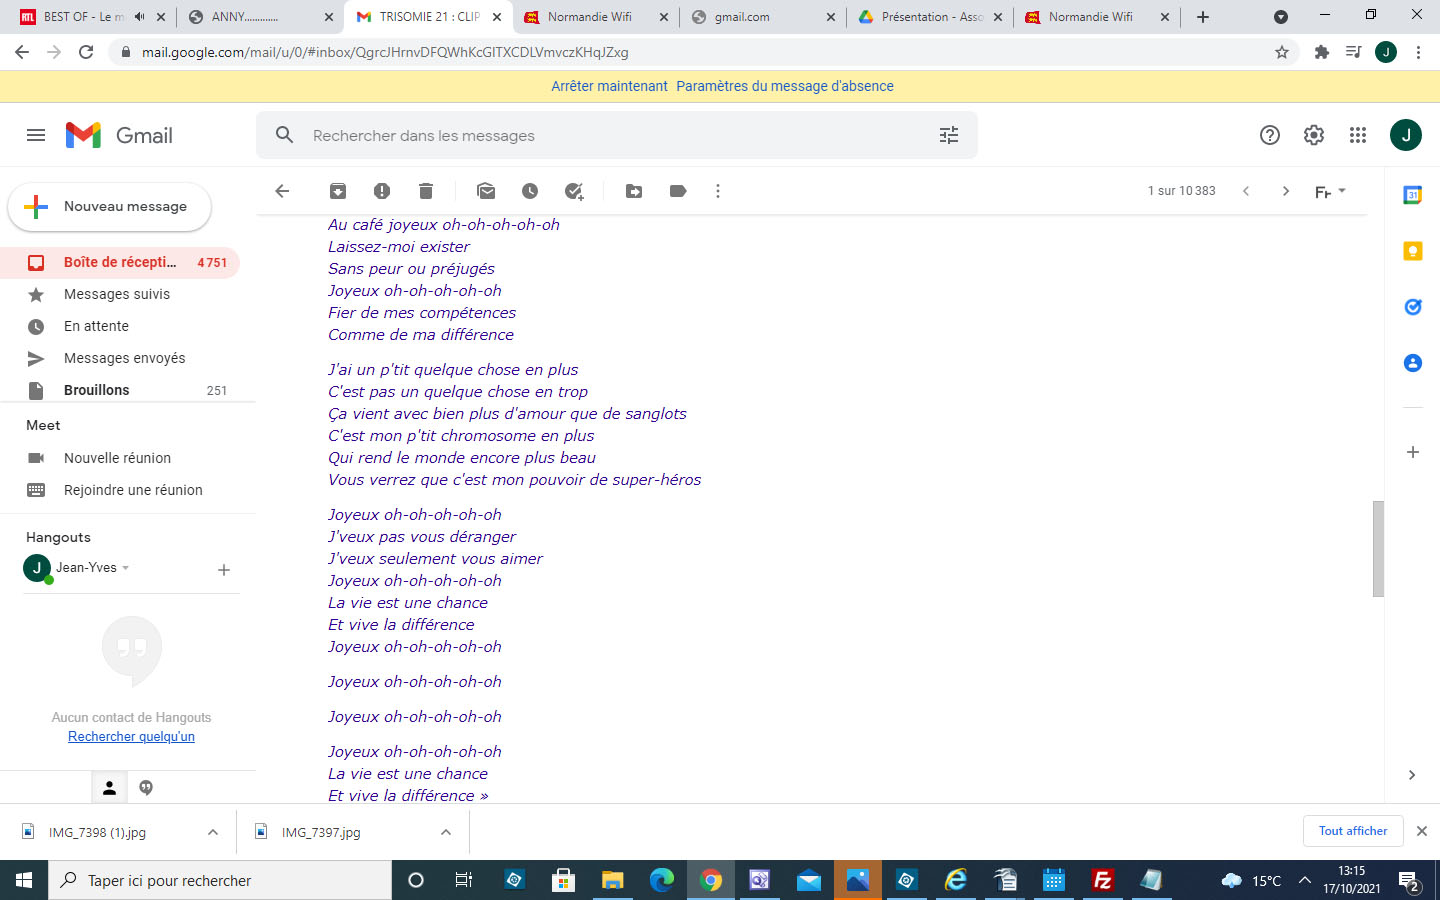Open Boîte de réception folder
1440x900 pixels.
point(120,262)
